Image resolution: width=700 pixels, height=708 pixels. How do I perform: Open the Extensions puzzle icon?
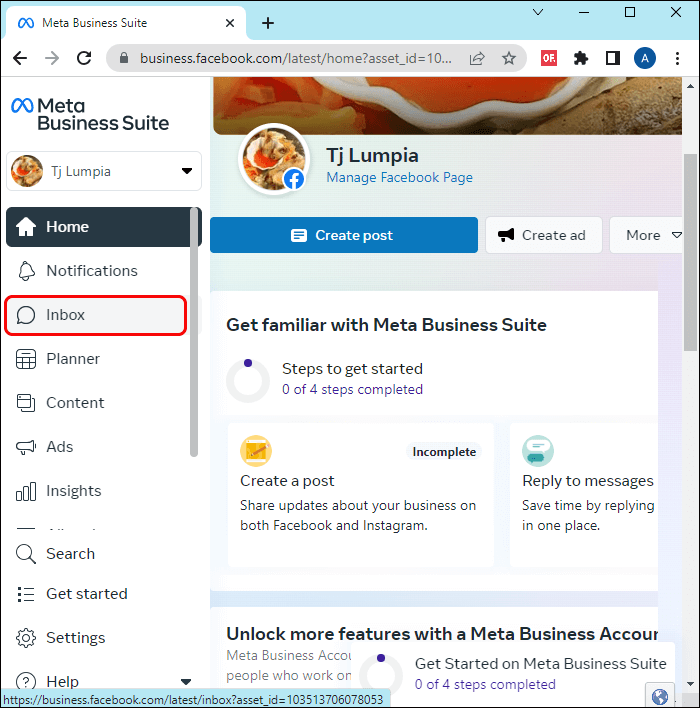(580, 58)
